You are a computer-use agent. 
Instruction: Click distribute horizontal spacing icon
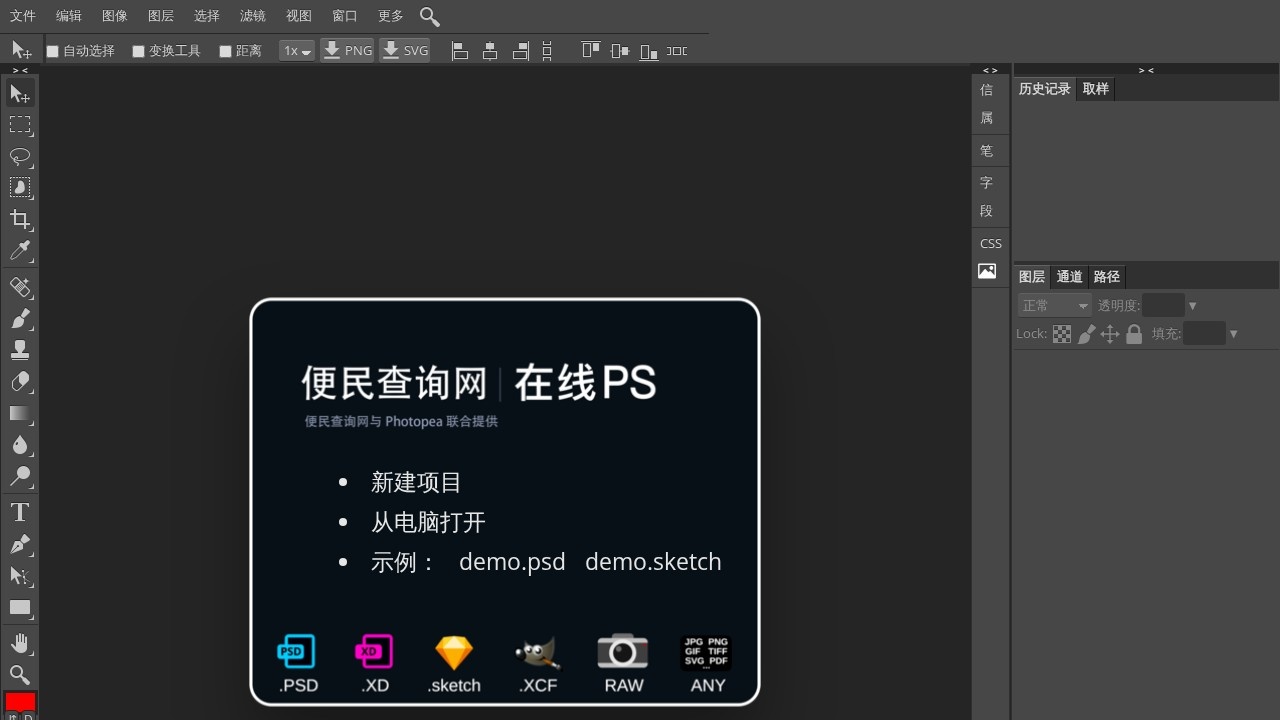pos(677,51)
